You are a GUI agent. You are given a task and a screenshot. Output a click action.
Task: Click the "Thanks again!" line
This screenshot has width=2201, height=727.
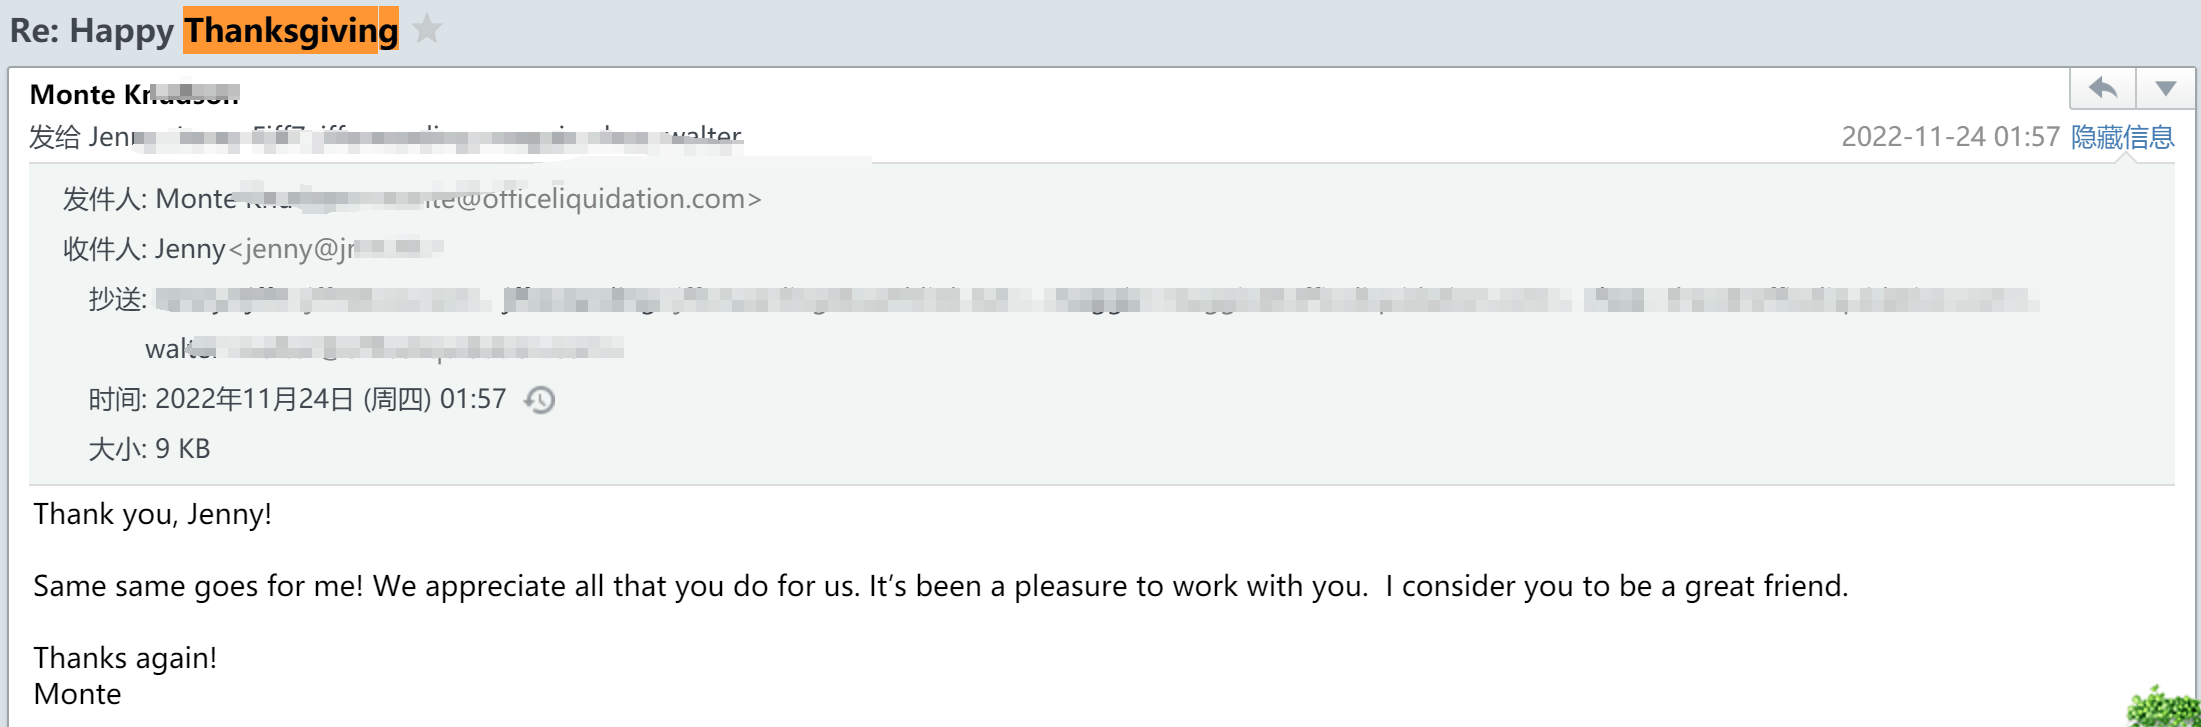pyautogui.click(x=125, y=658)
